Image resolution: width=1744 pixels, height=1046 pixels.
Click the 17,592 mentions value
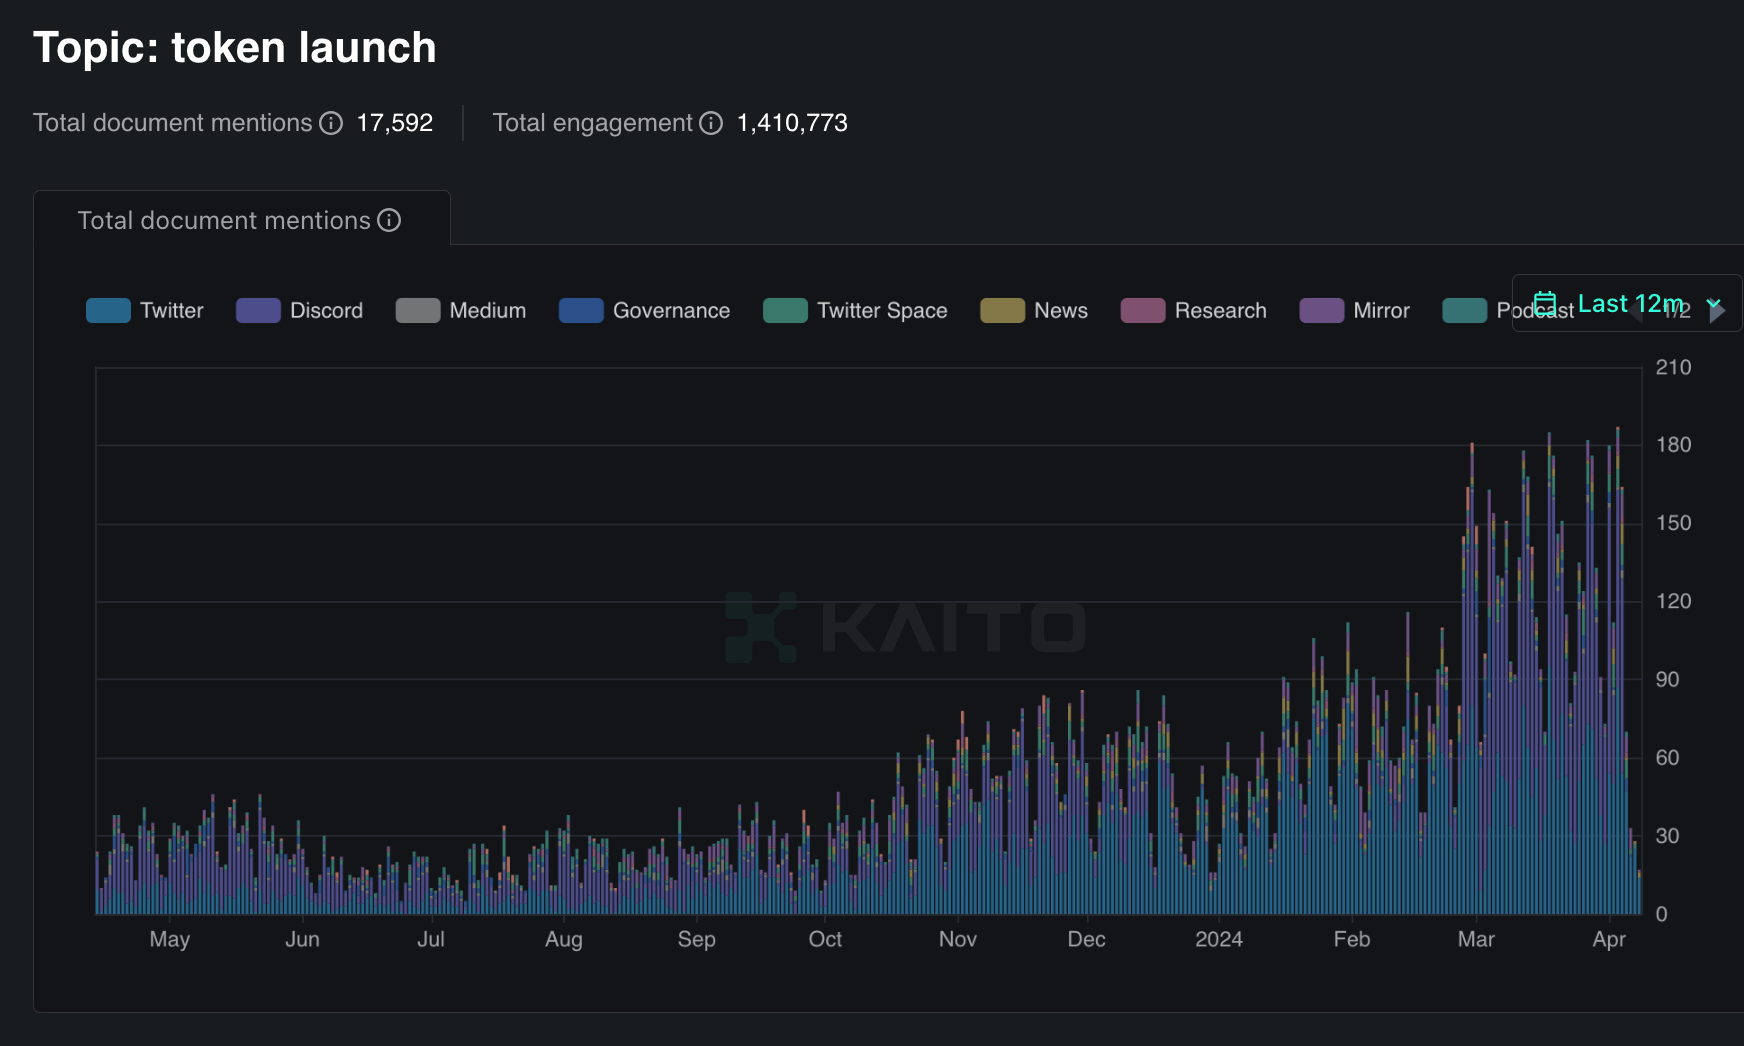tap(395, 123)
